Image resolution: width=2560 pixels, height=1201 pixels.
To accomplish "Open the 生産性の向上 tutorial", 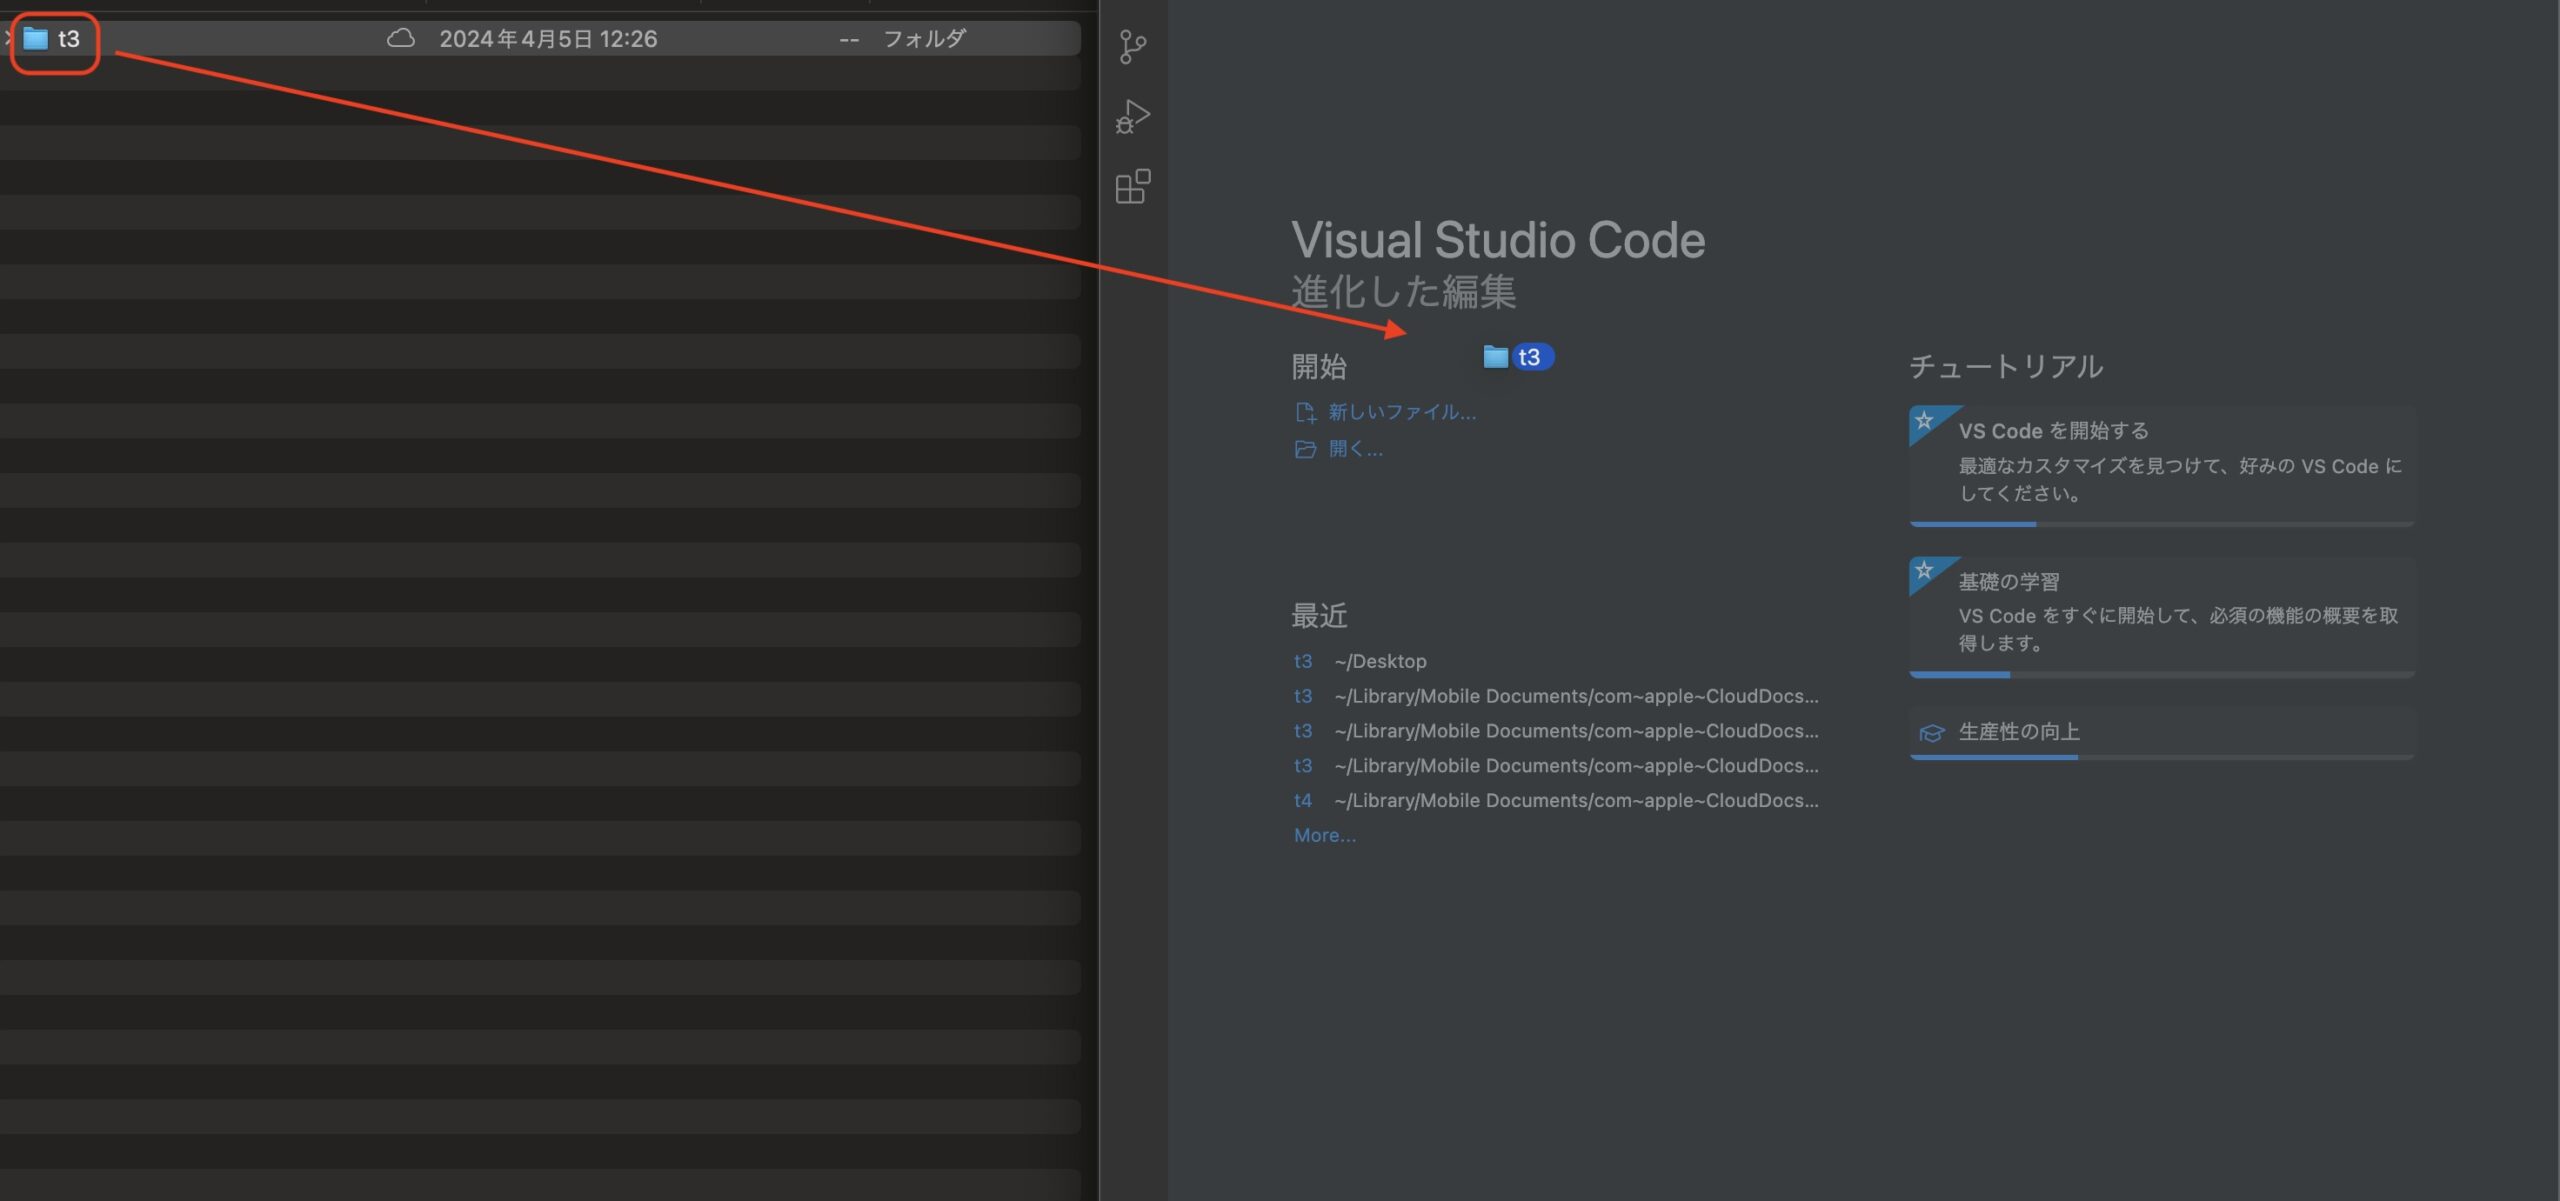I will tap(2162, 733).
